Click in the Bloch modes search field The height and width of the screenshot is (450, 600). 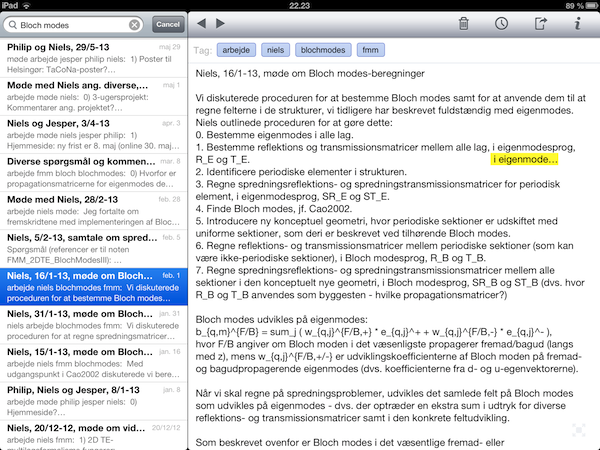(73, 25)
